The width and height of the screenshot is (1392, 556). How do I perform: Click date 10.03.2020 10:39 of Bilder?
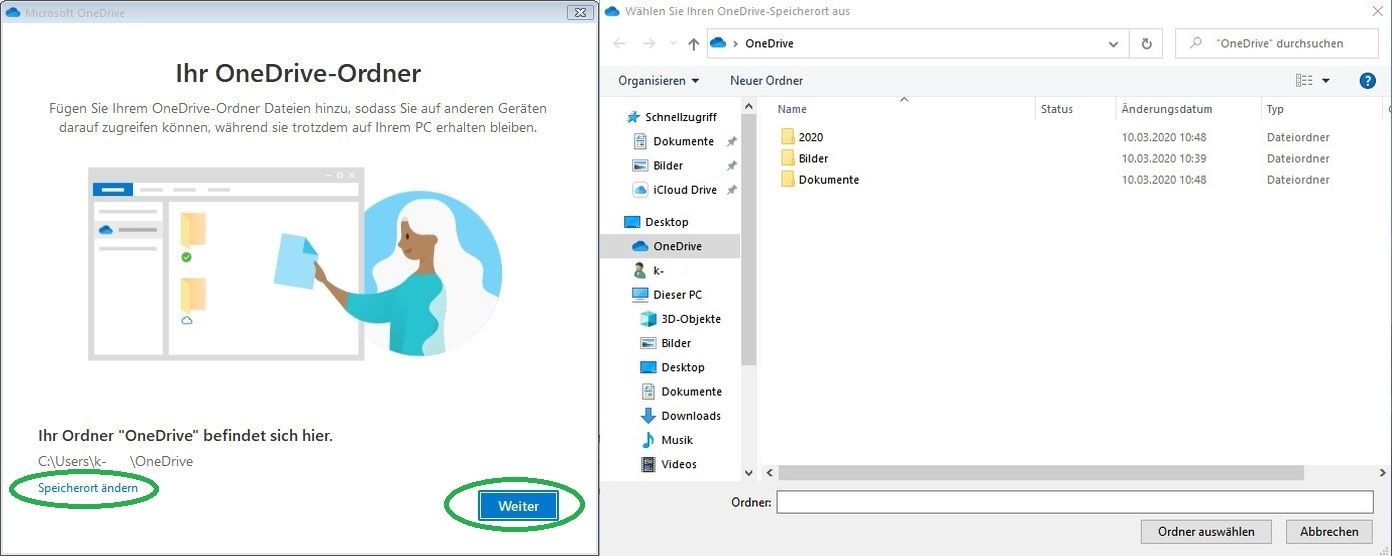[1164, 158]
